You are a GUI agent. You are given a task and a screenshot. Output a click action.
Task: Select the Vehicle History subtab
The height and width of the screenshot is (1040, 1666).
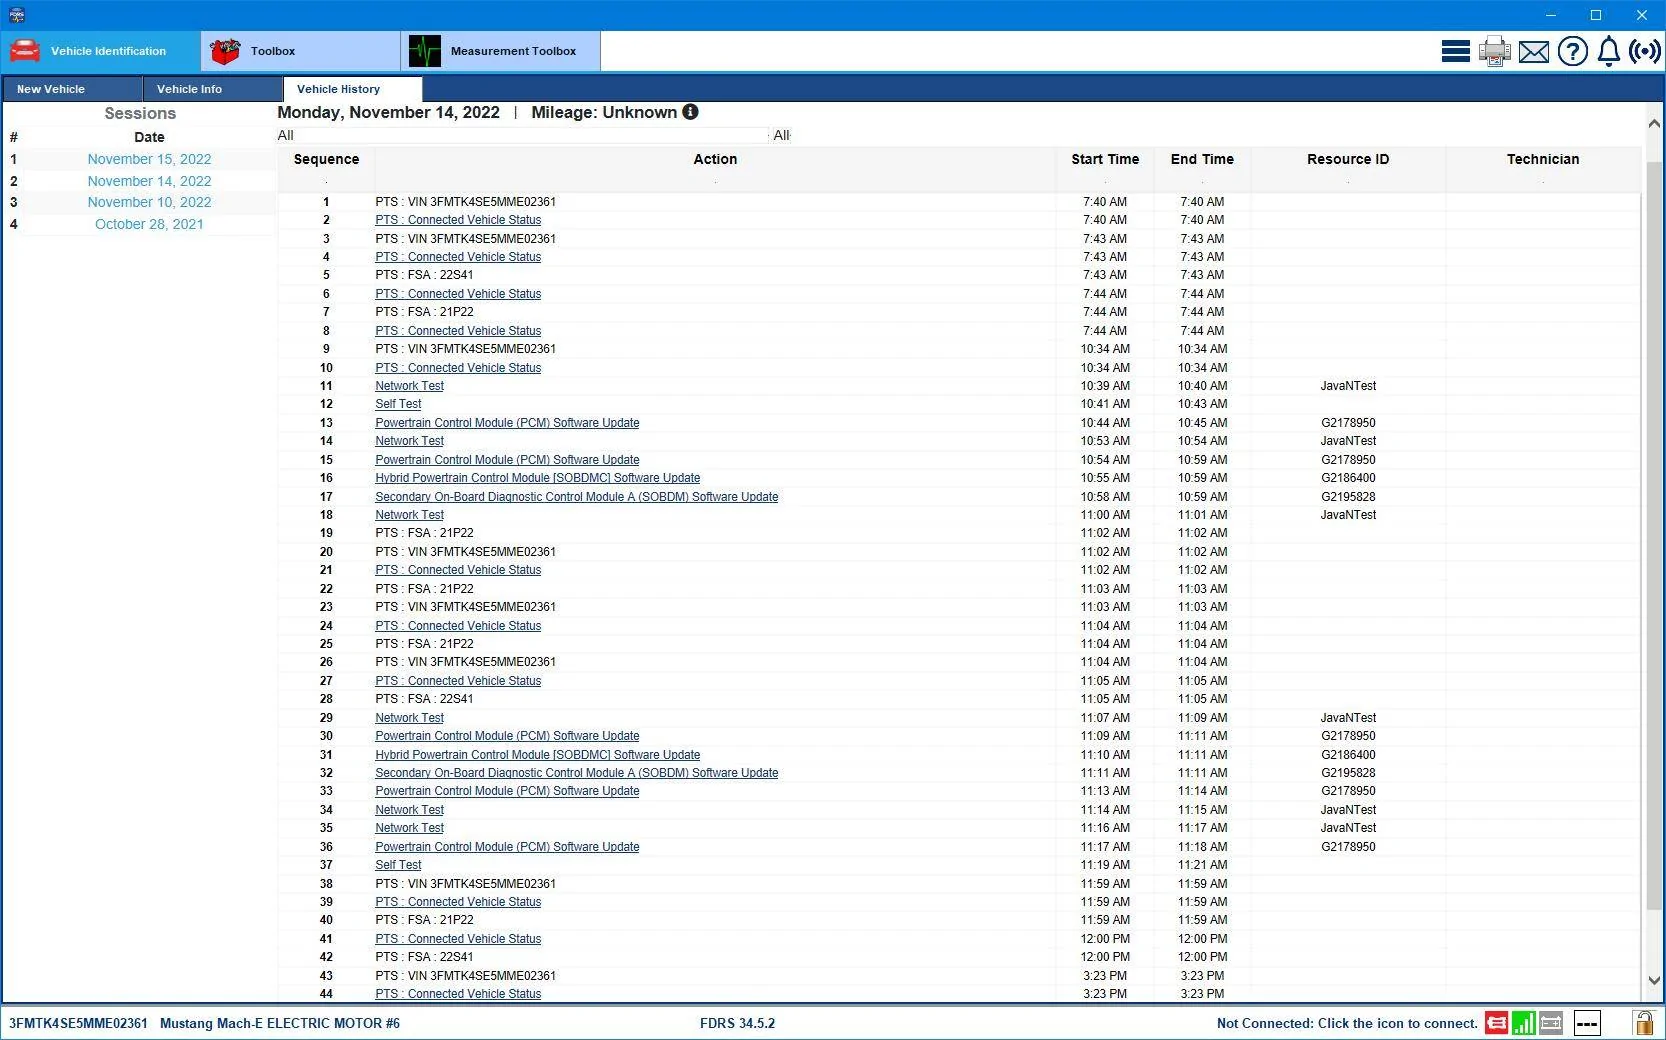coord(352,89)
